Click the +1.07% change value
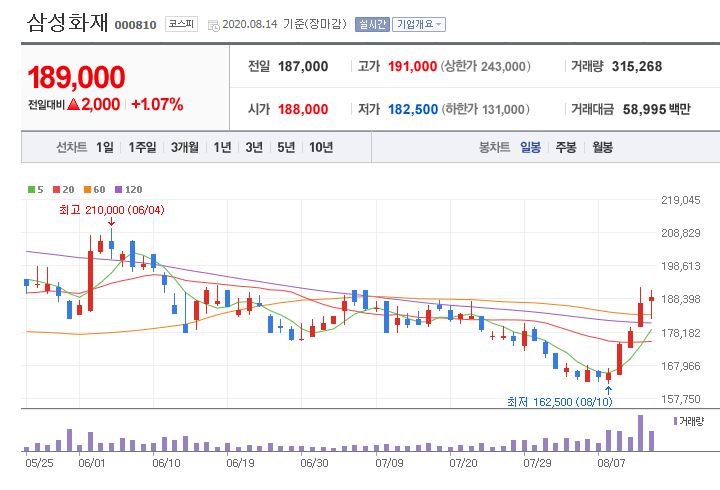Screen dimensions: 720x490 coord(157,104)
